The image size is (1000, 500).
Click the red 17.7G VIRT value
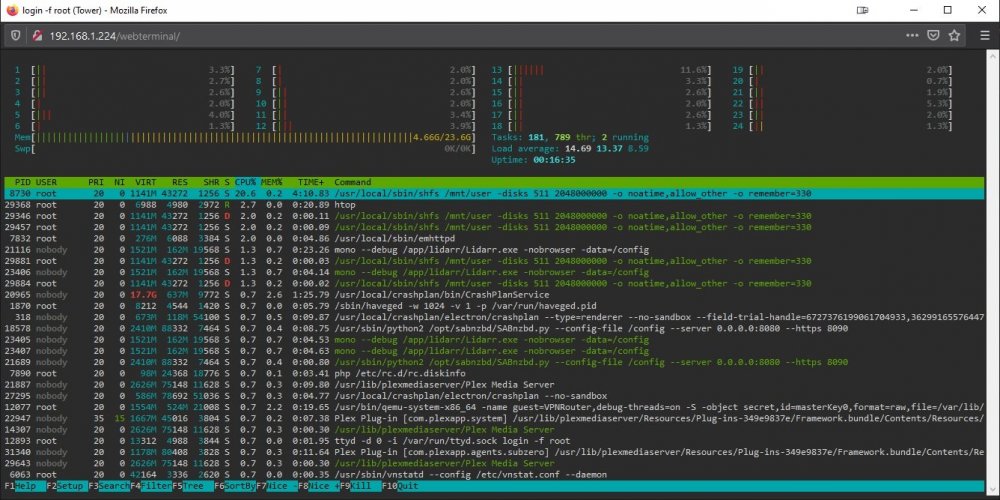coord(143,295)
